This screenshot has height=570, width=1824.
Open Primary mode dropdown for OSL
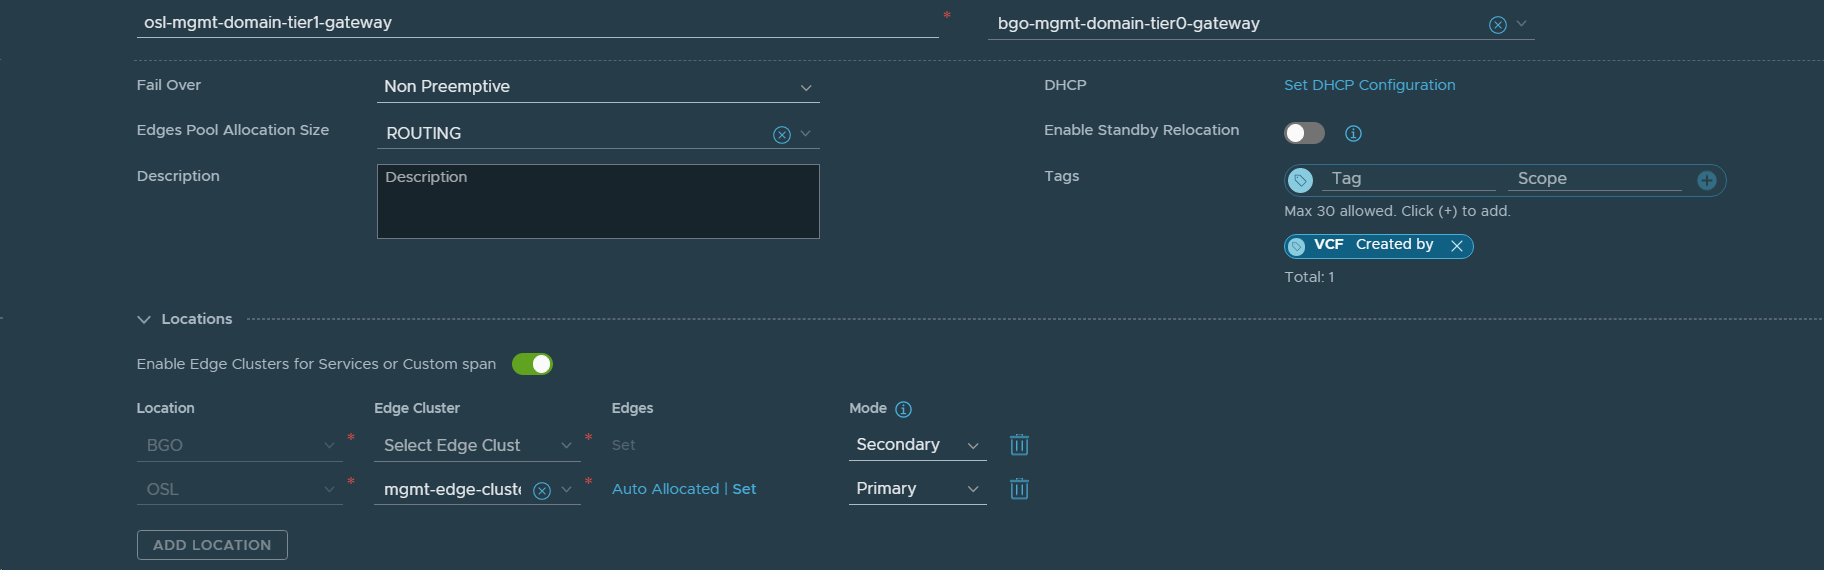coord(916,489)
